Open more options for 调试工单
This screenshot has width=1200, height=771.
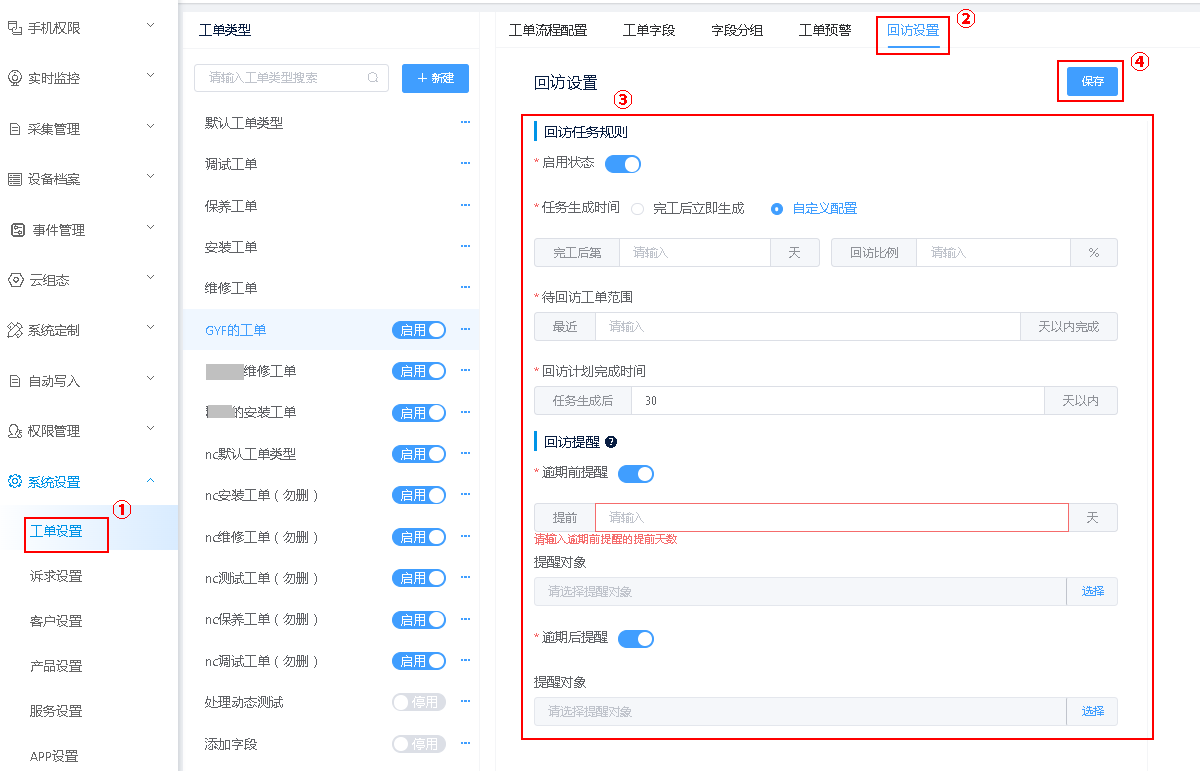click(x=465, y=163)
